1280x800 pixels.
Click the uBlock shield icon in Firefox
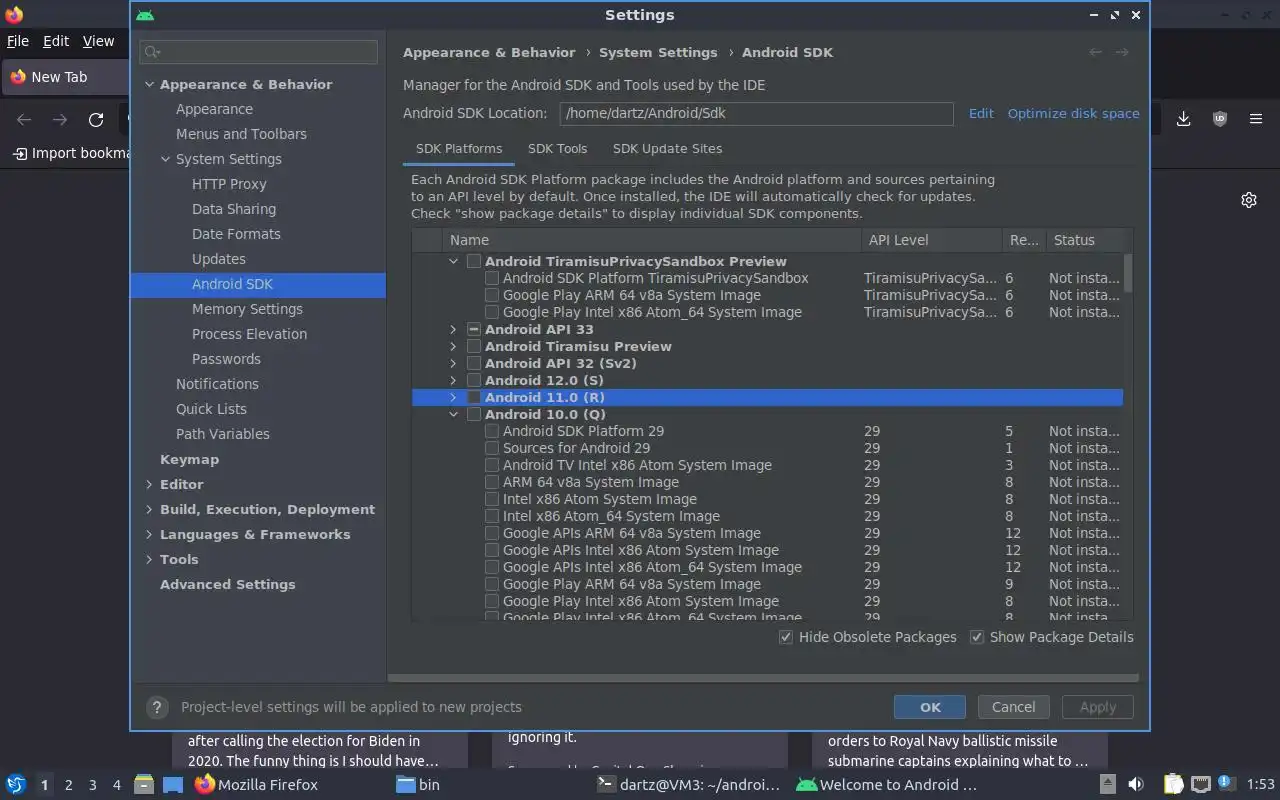1220,119
